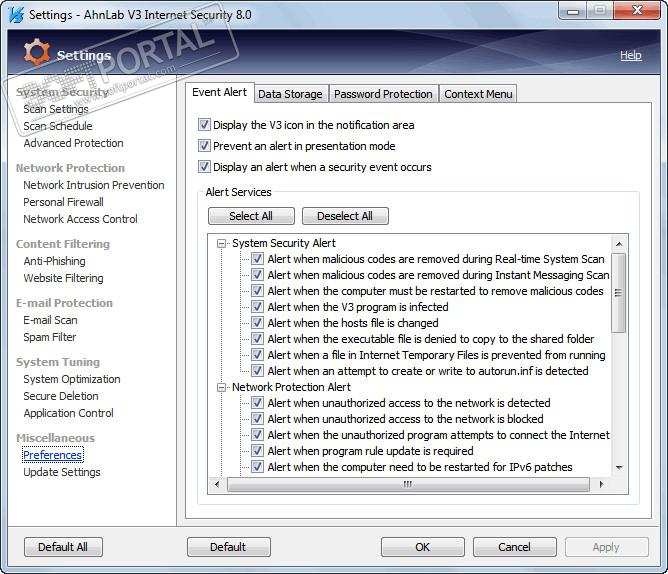Open Website Filtering settings

63,278
